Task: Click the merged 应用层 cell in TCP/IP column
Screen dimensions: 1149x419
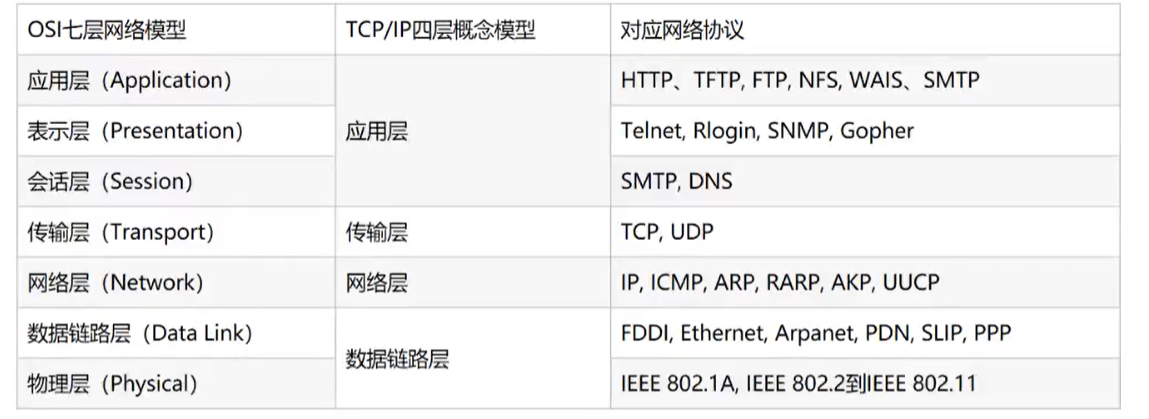Action: click(473, 131)
